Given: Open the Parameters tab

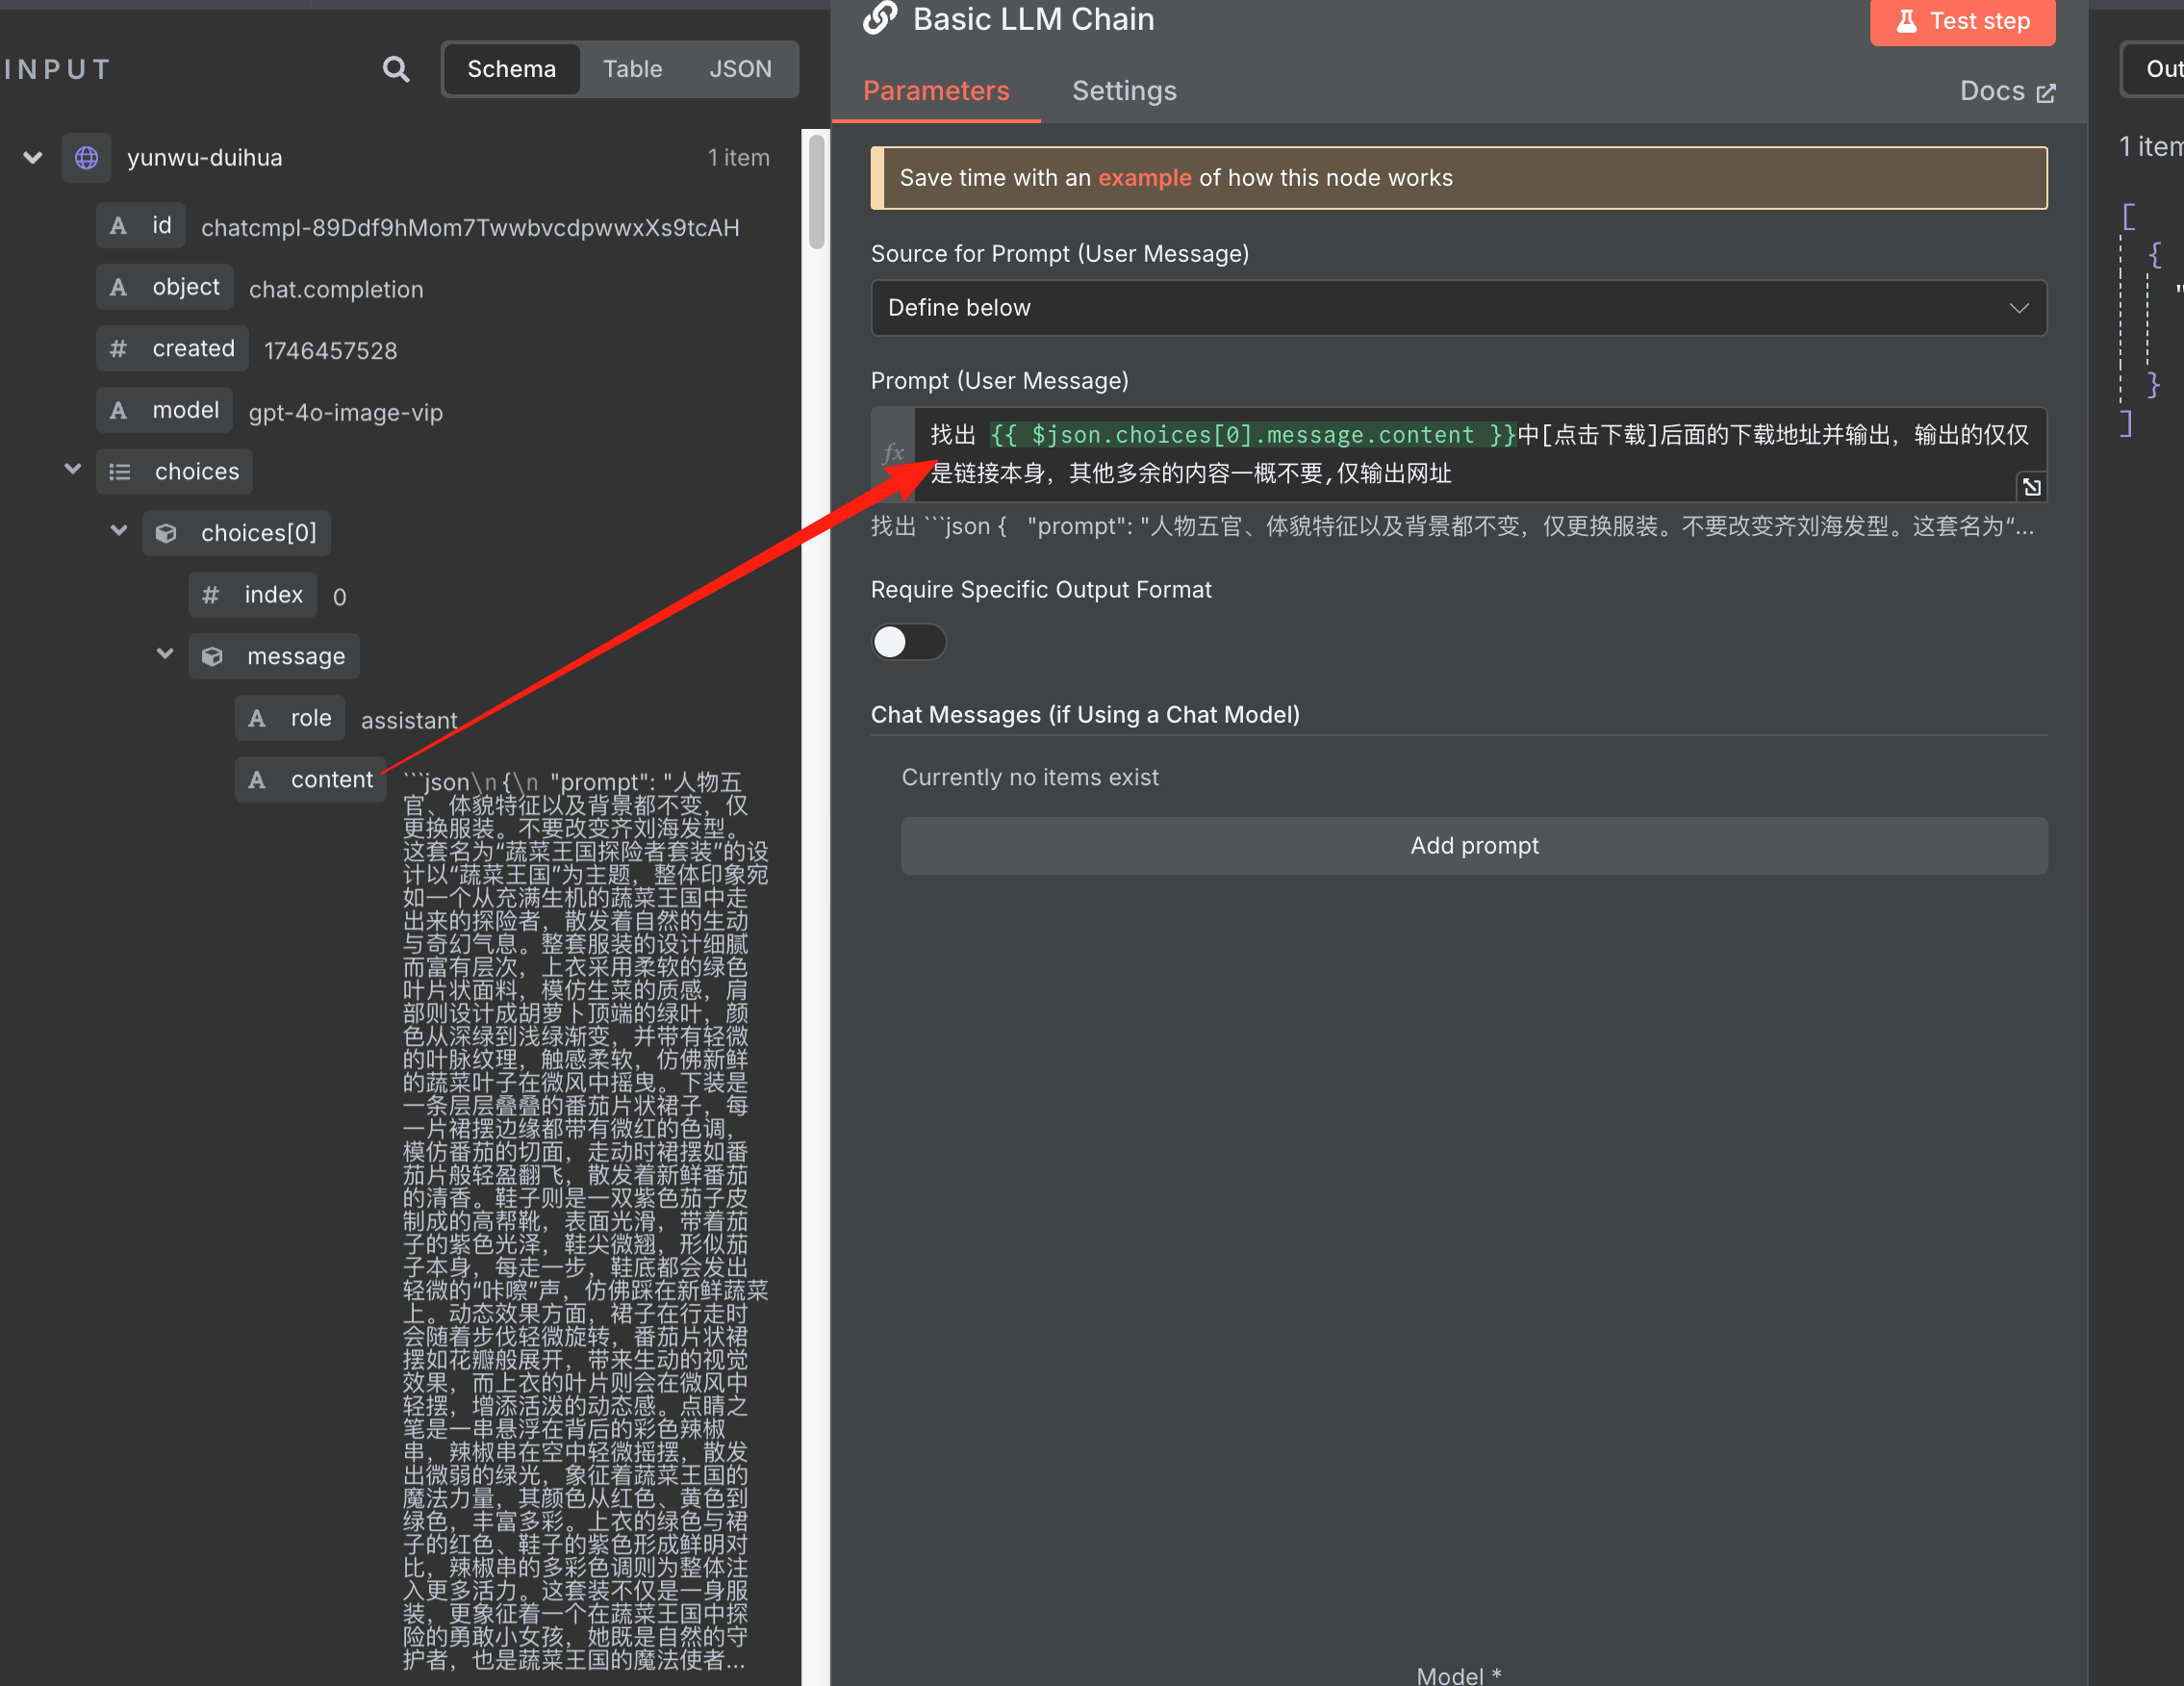Looking at the screenshot, I should coord(936,91).
